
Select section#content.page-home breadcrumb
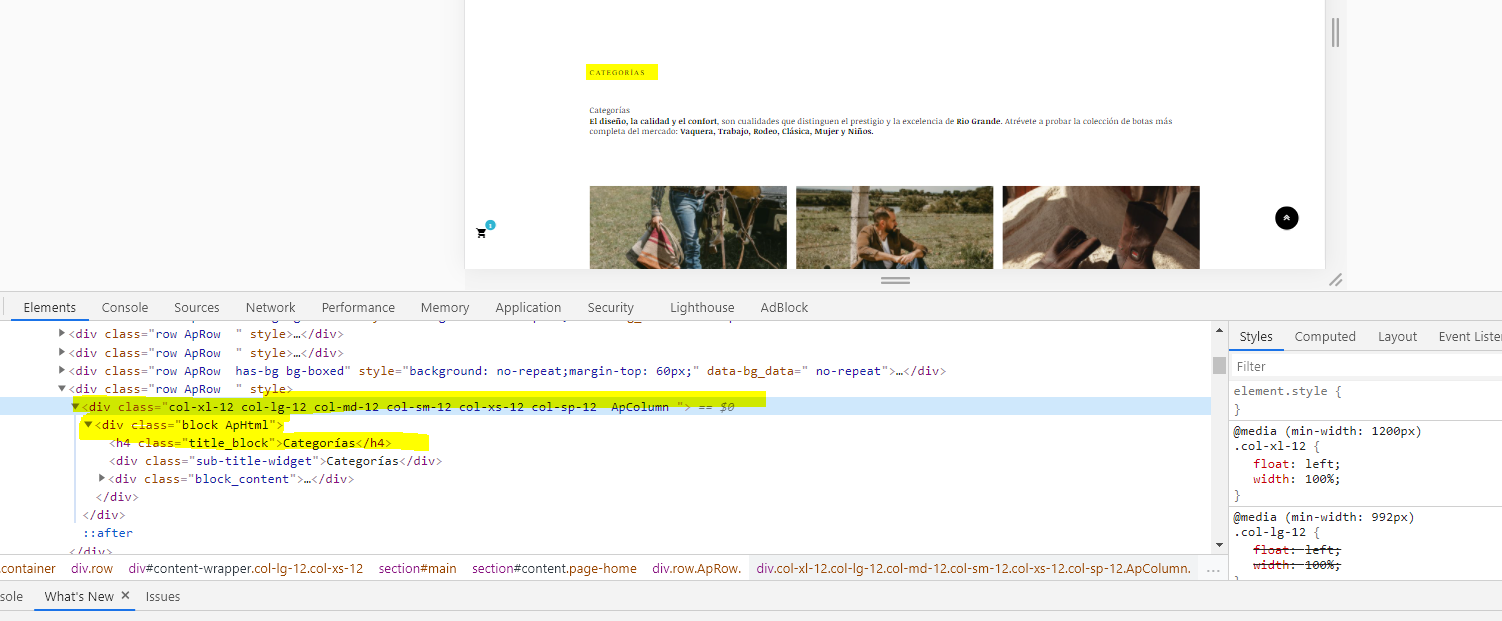point(554,568)
